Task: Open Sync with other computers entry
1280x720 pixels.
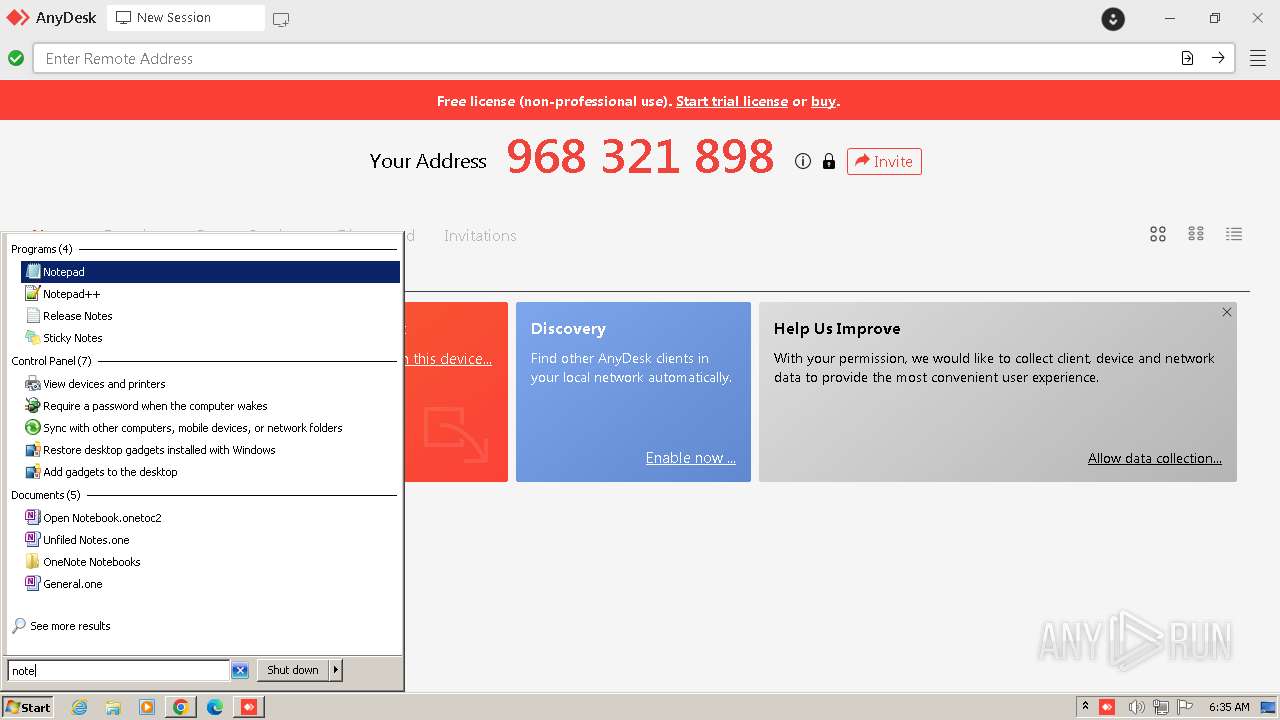Action: [x=210, y=428]
